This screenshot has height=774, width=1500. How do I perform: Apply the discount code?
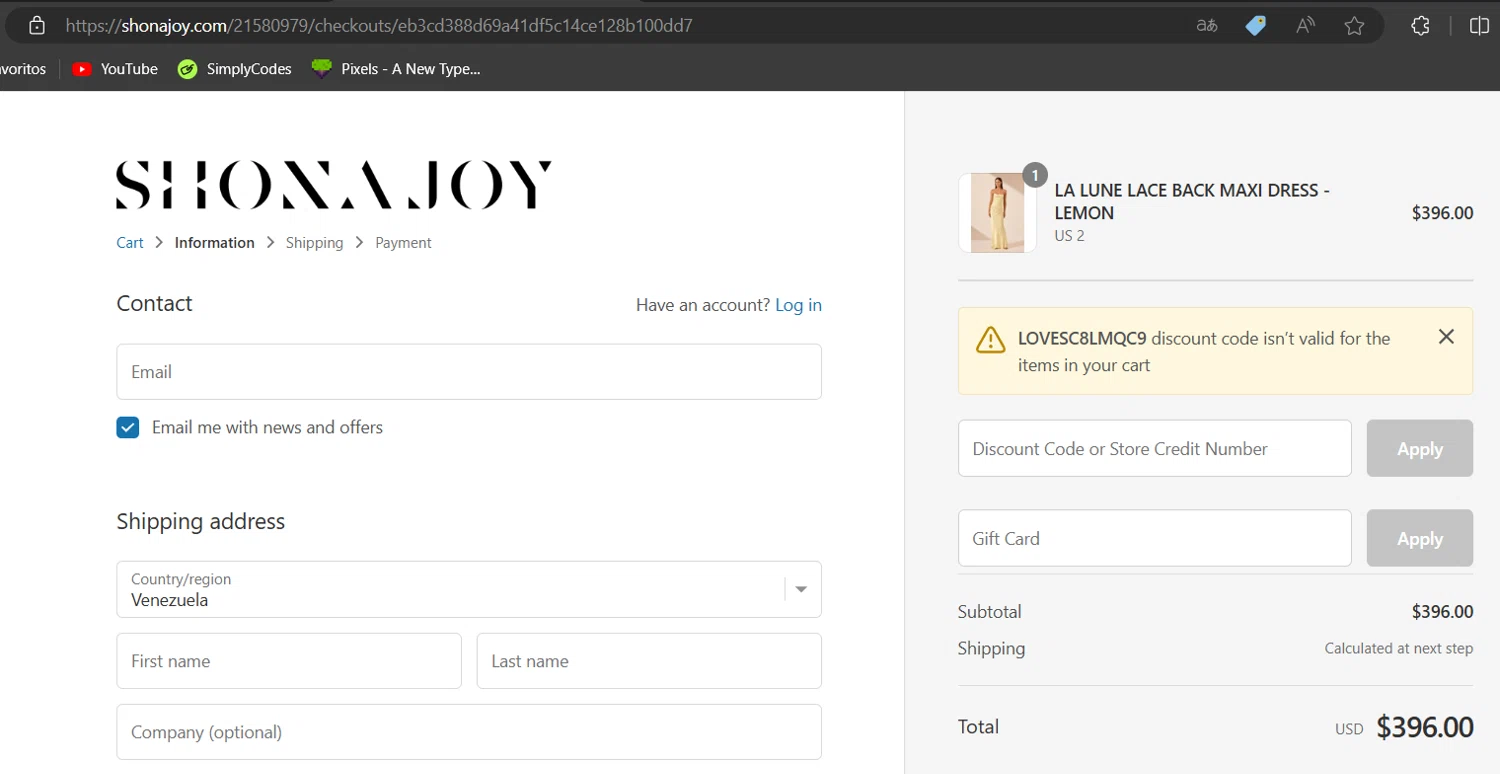(x=1419, y=449)
